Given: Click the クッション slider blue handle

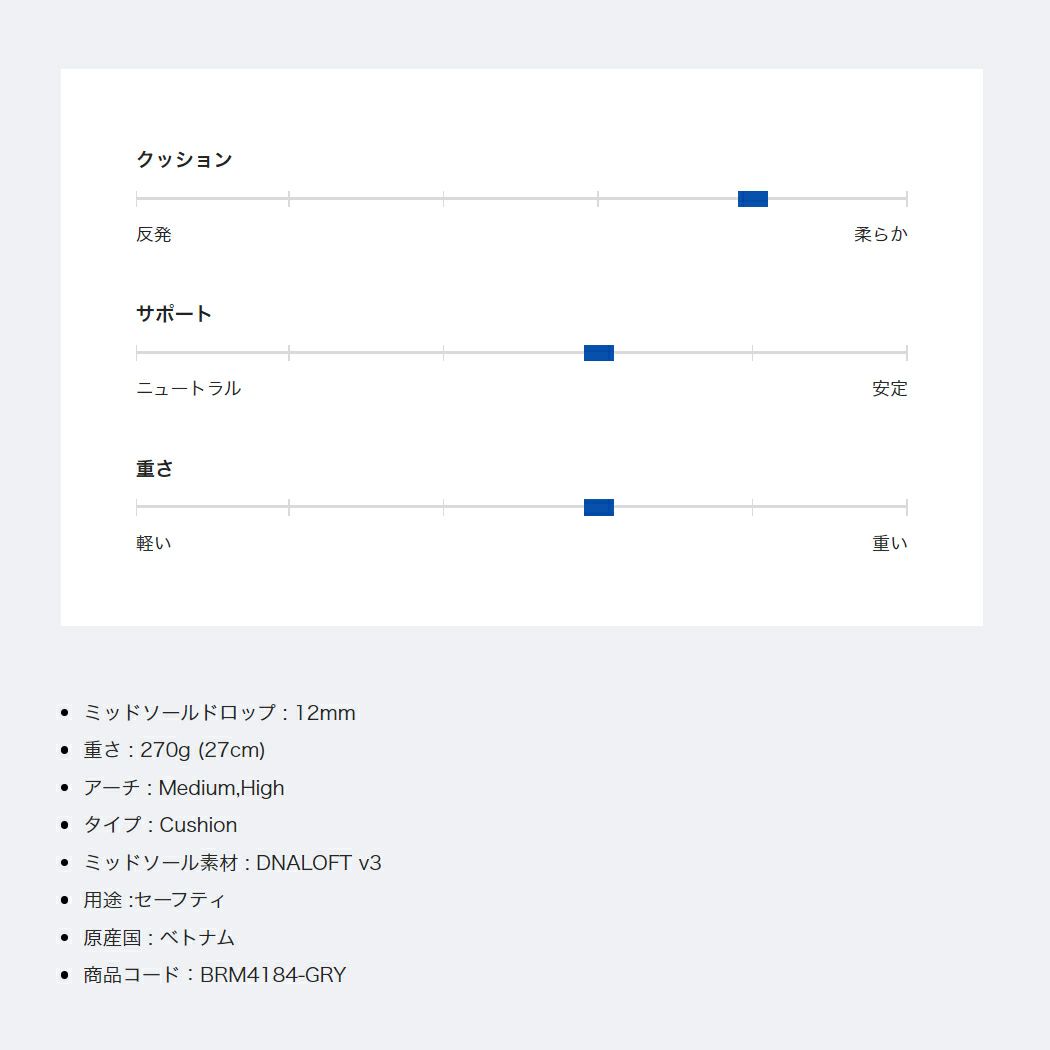Looking at the screenshot, I should click(x=752, y=199).
